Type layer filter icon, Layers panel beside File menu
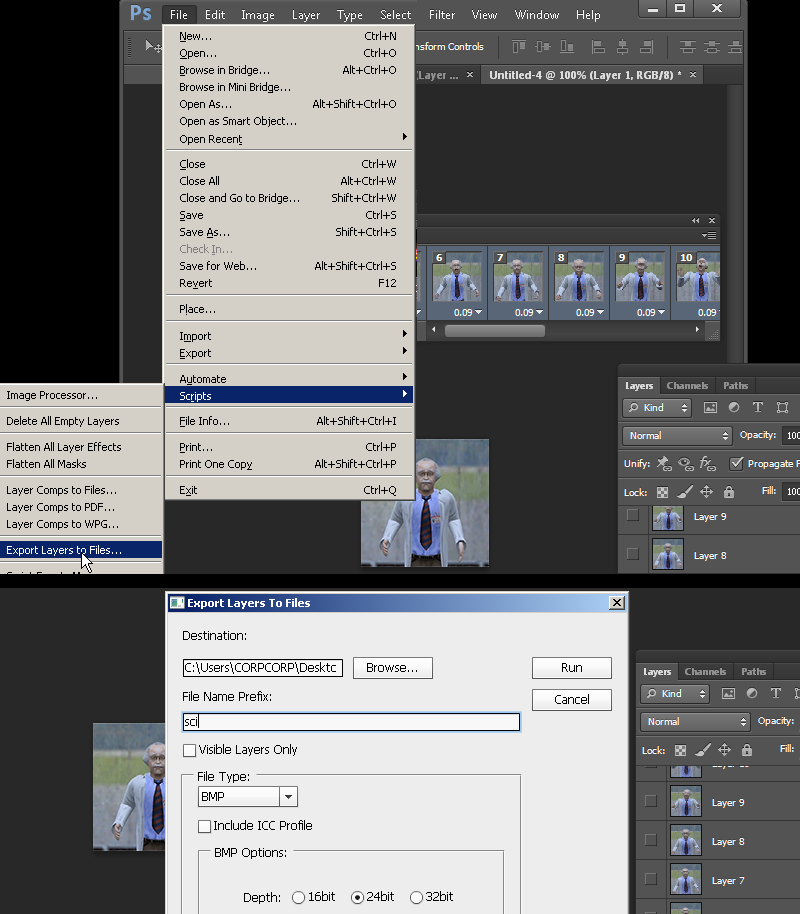Screen dimensions: 800x914 click(757, 407)
